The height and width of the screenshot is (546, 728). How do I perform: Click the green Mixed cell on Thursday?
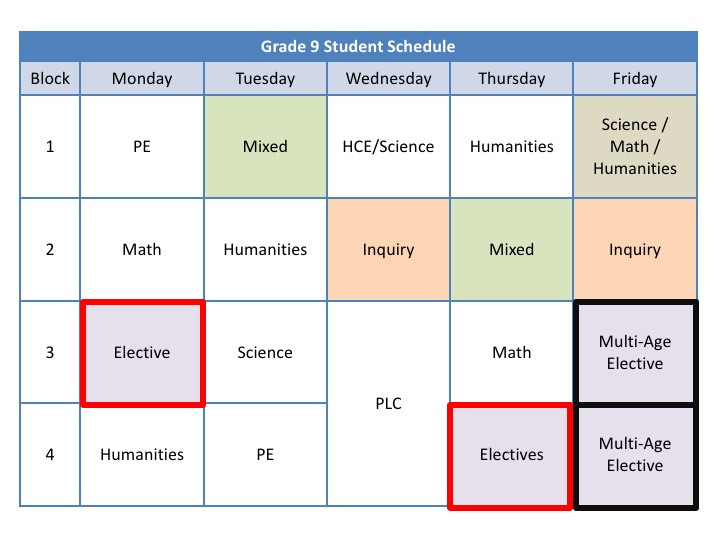(x=511, y=250)
